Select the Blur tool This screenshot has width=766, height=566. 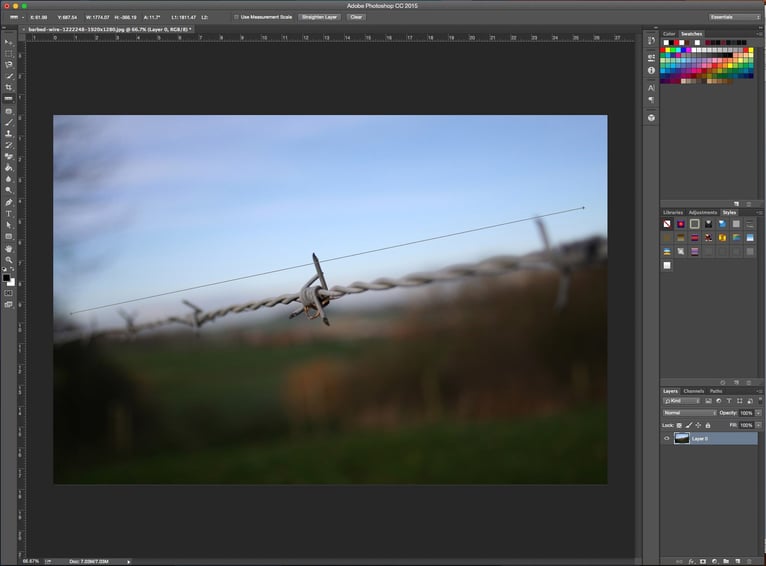click(8, 179)
